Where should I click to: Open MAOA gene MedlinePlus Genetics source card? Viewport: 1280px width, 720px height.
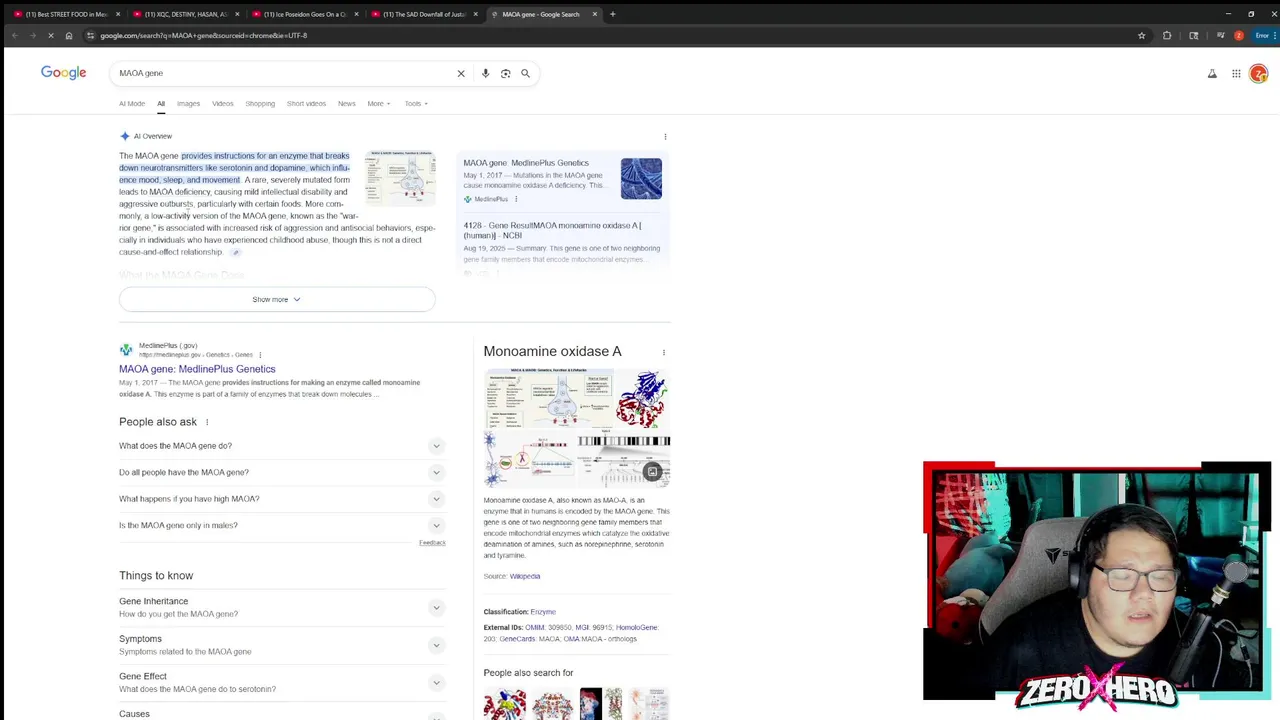[x=562, y=181]
